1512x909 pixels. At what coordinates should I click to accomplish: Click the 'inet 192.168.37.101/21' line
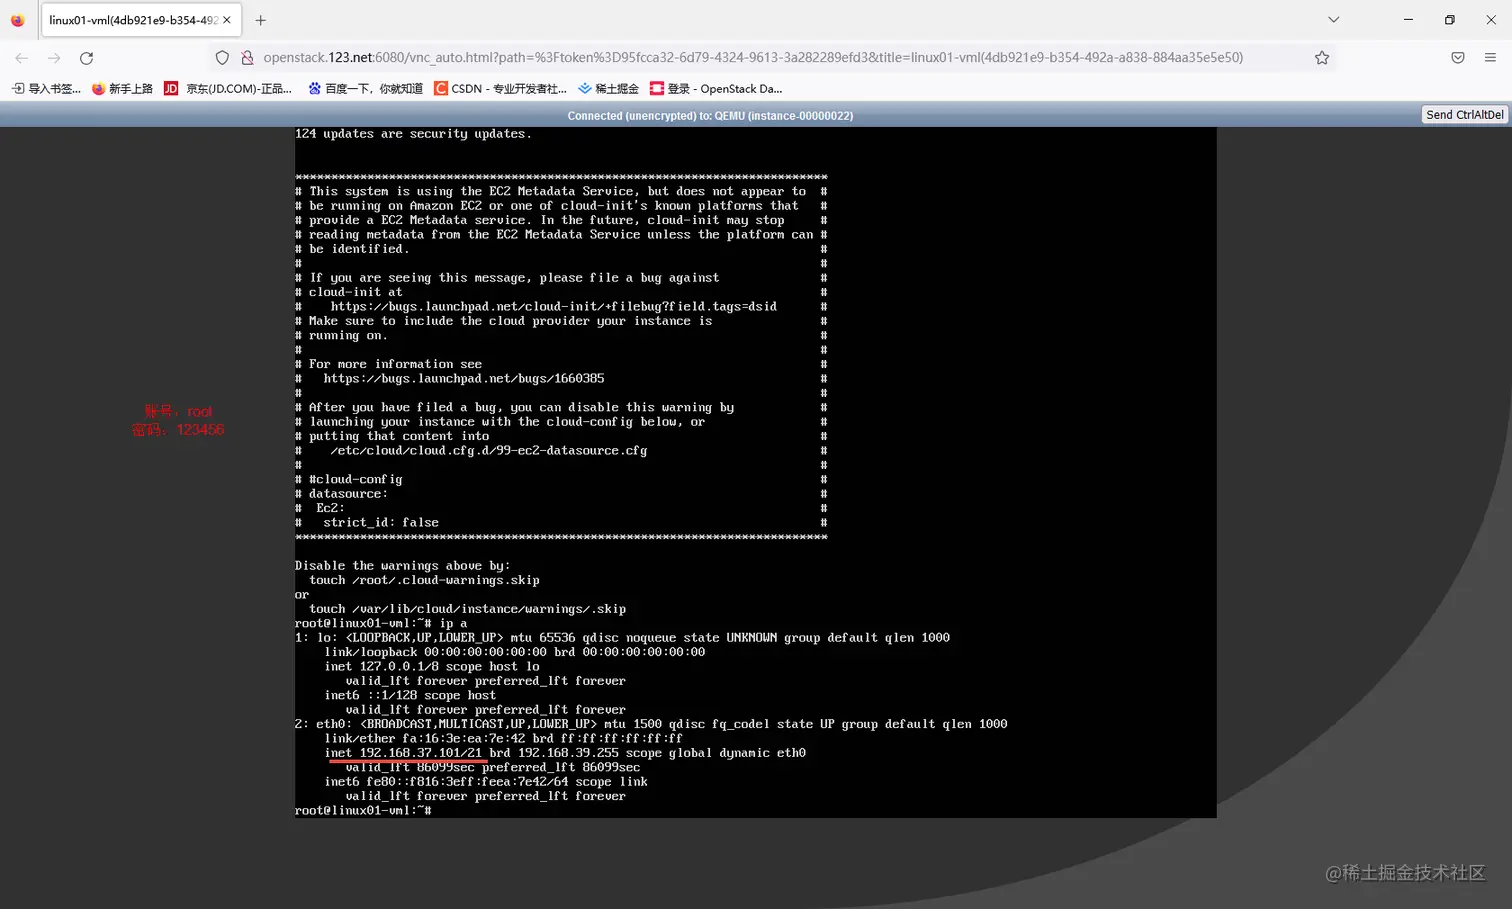(x=565, y=753)
